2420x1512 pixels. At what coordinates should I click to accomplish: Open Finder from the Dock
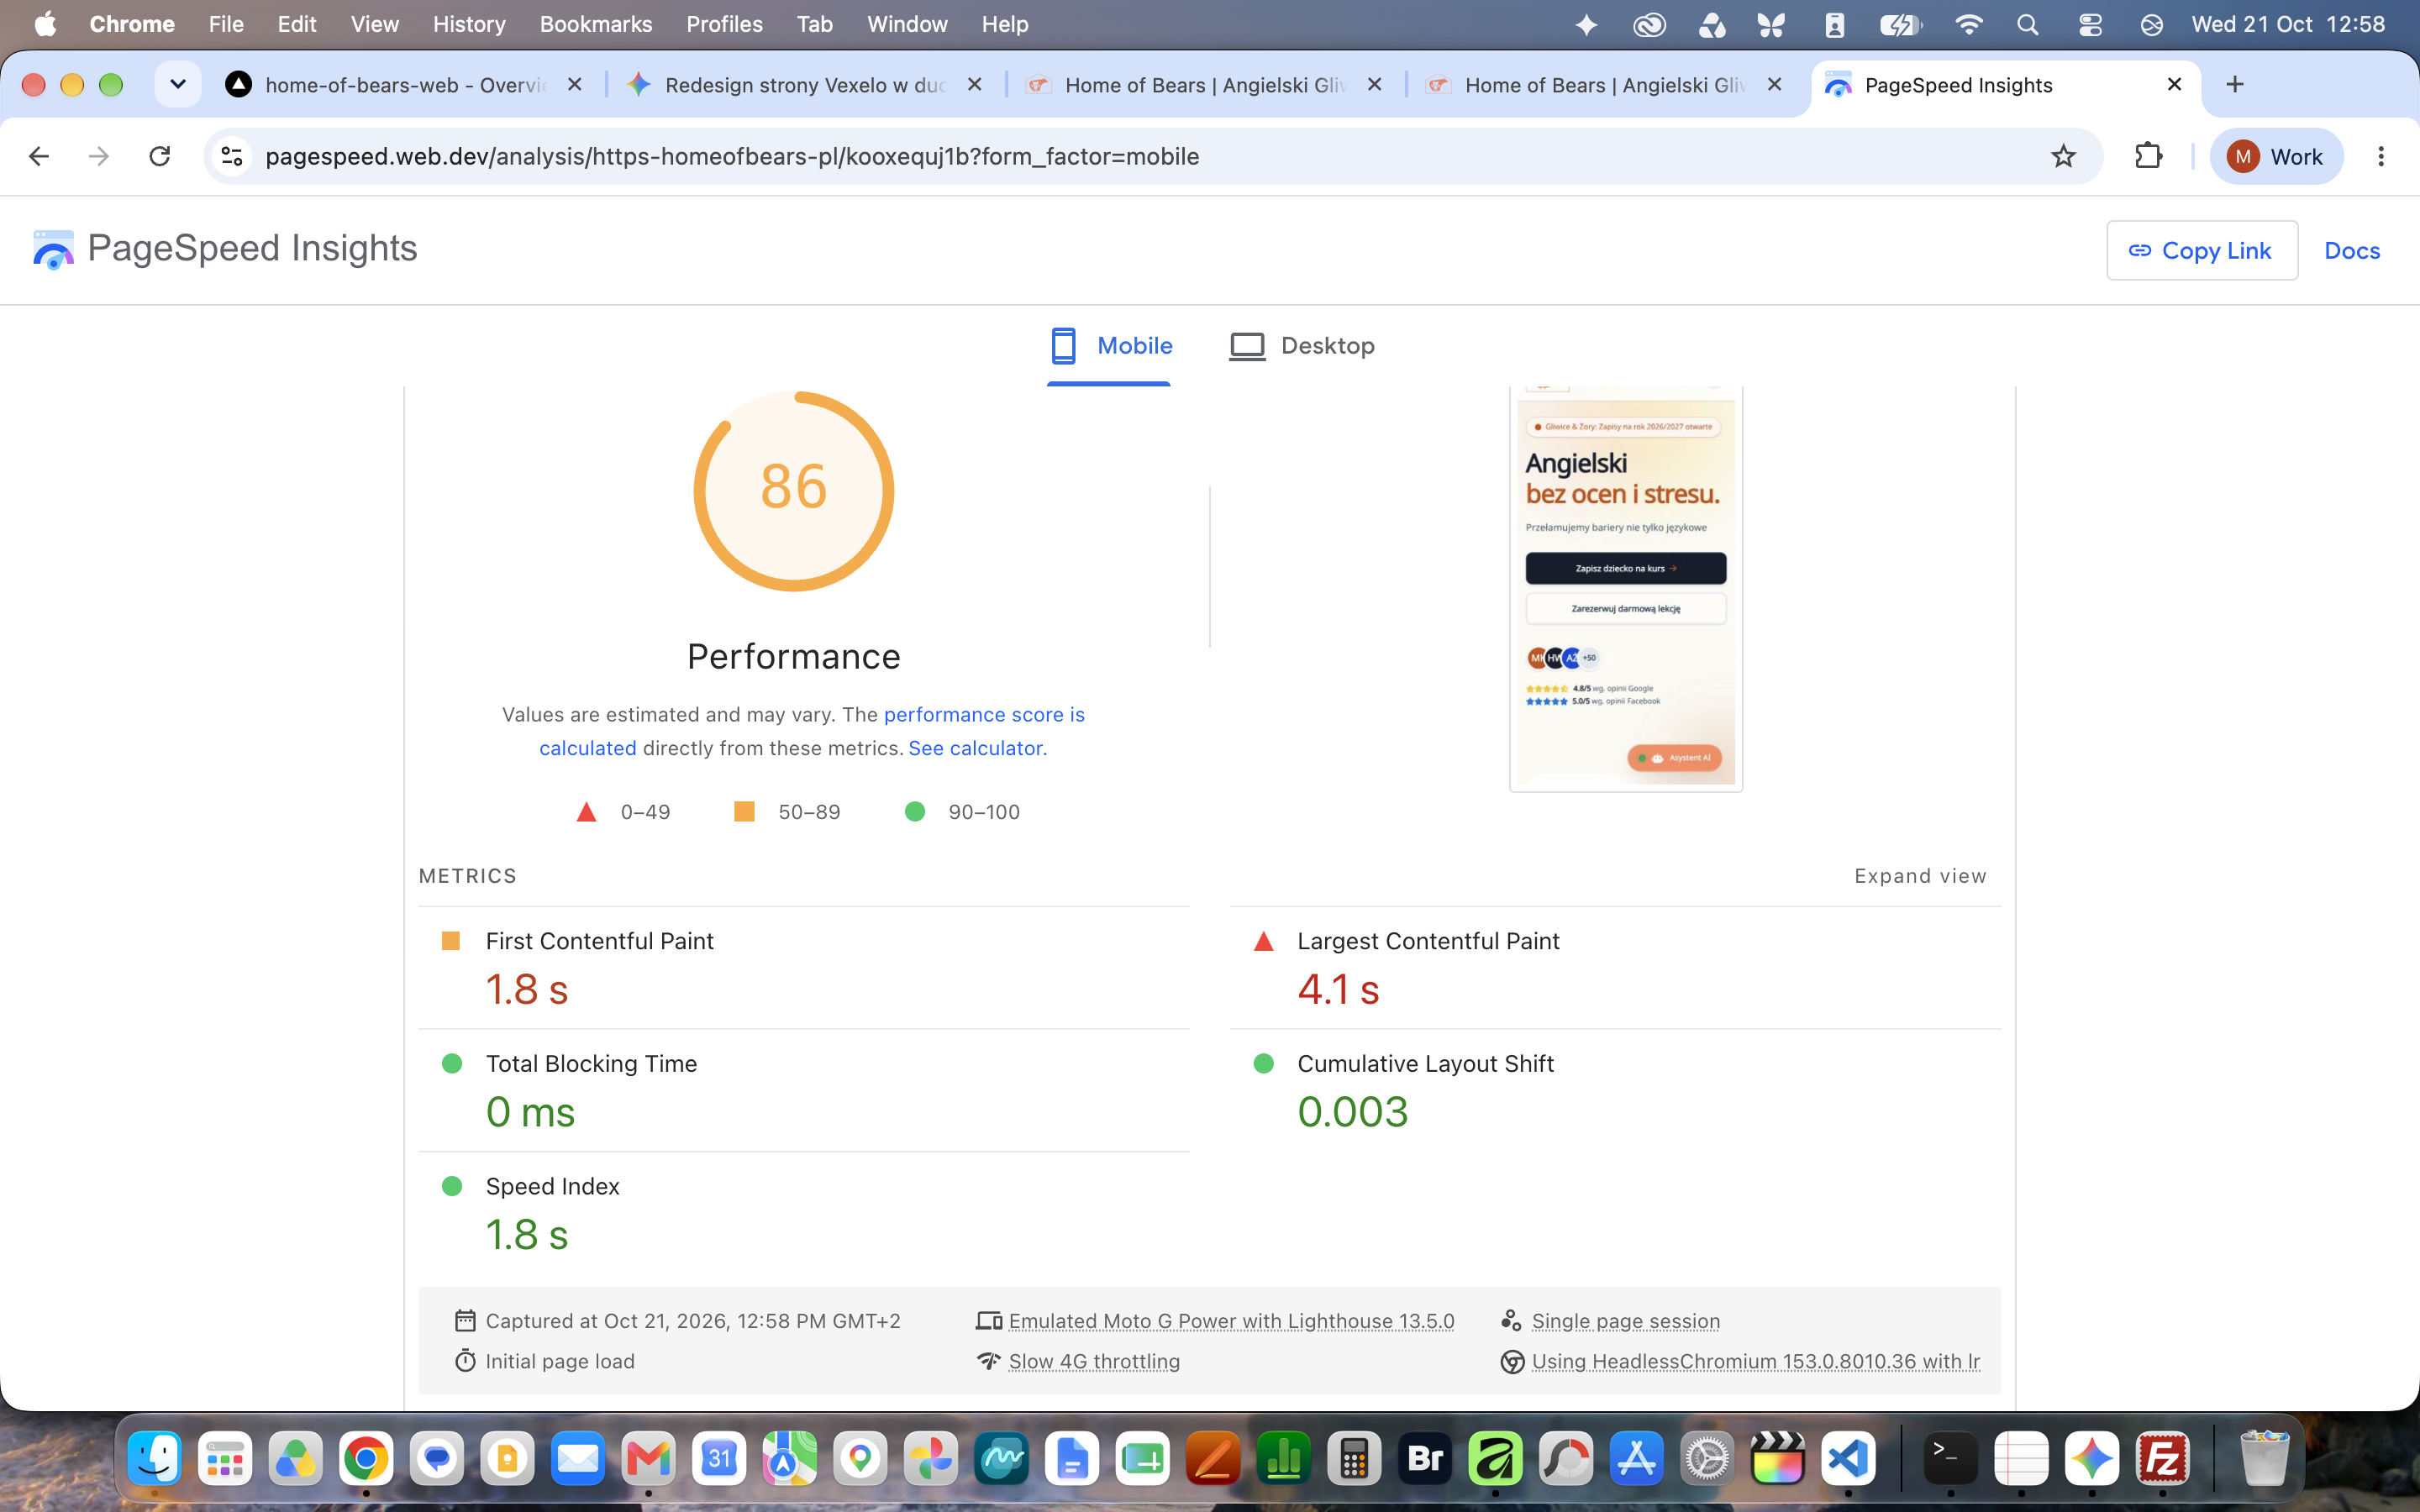click(x=154, y=1458)
